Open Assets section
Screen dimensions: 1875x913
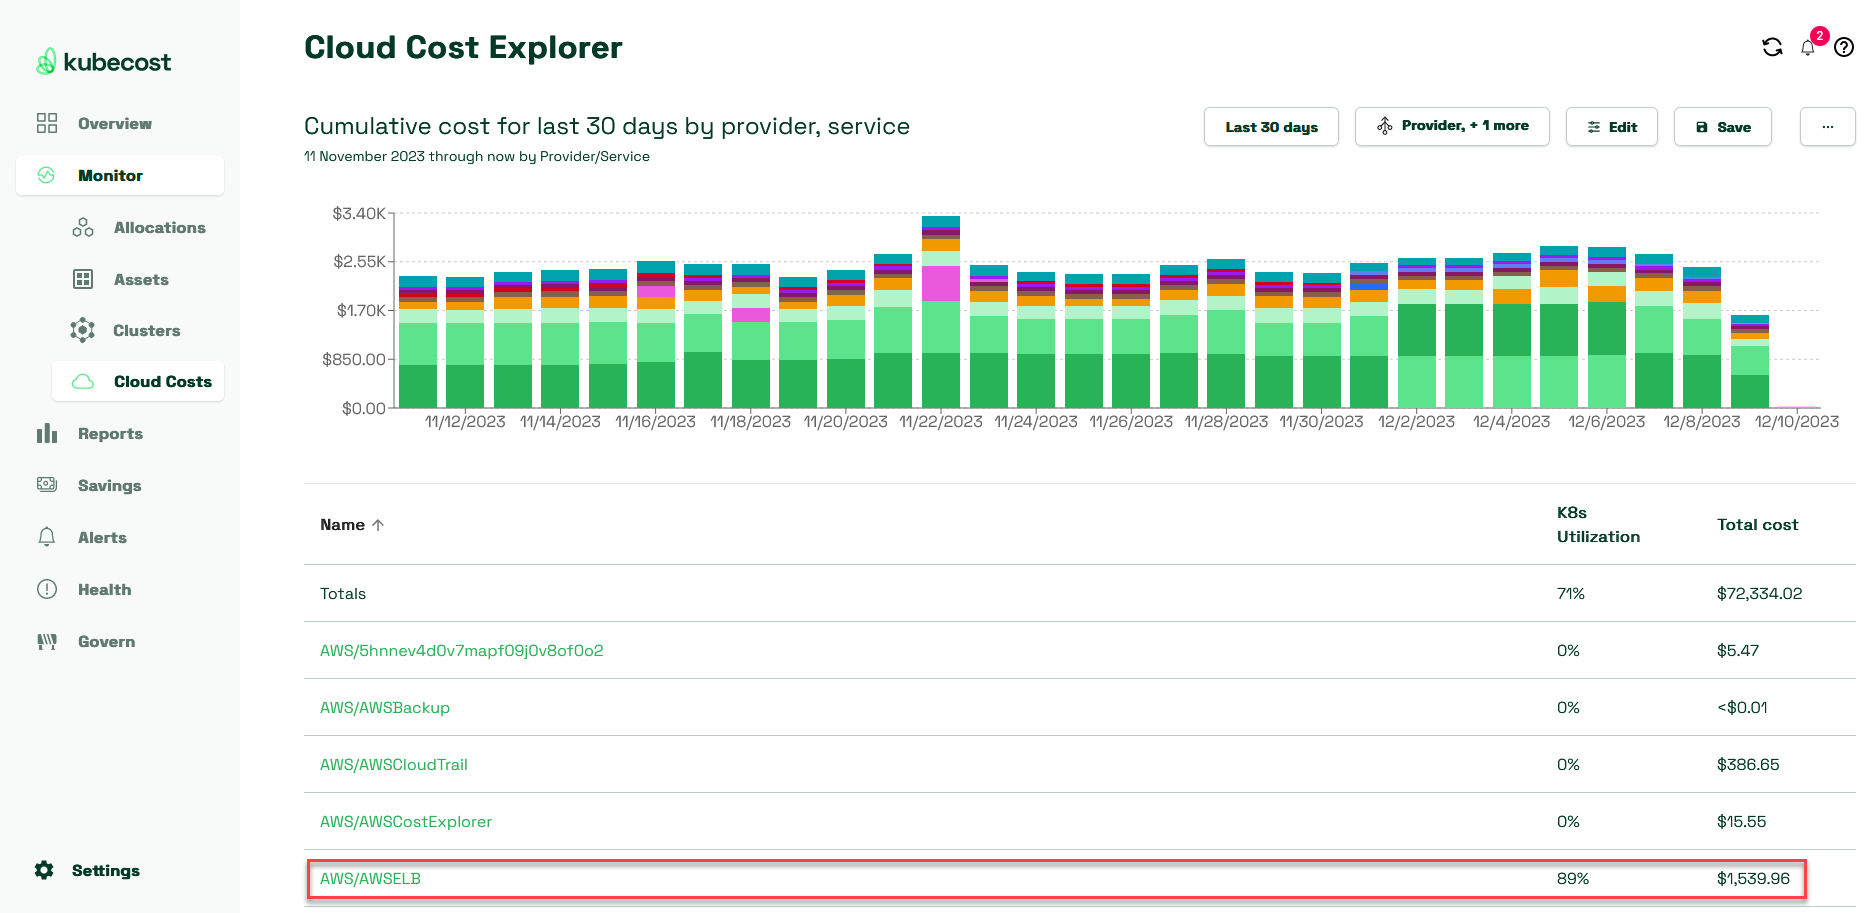[x=141, y=279]
